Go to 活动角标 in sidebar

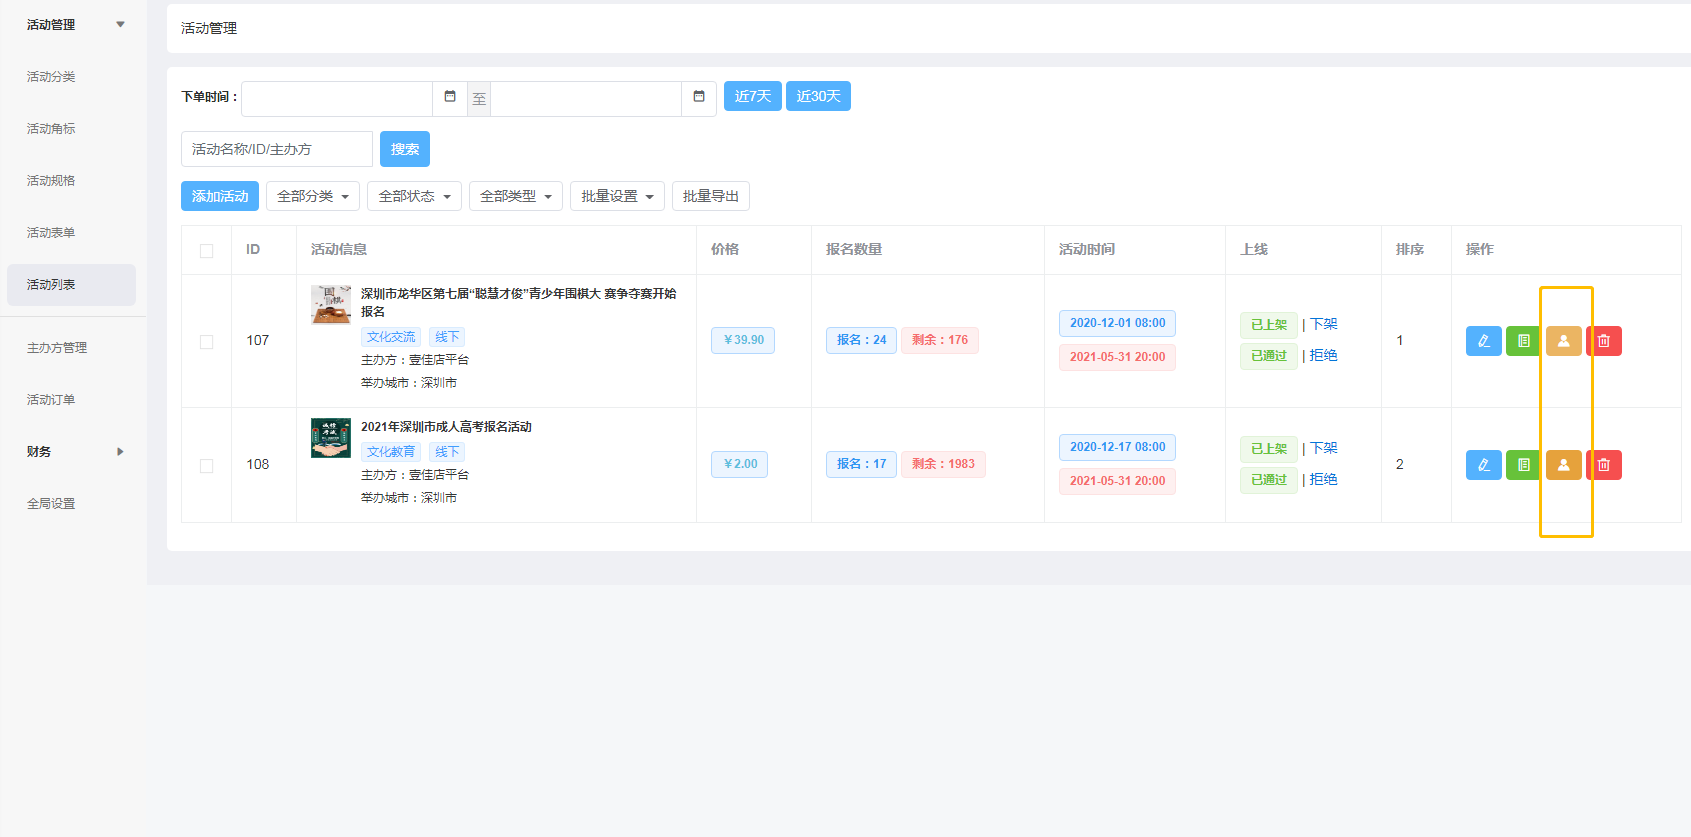51,128
